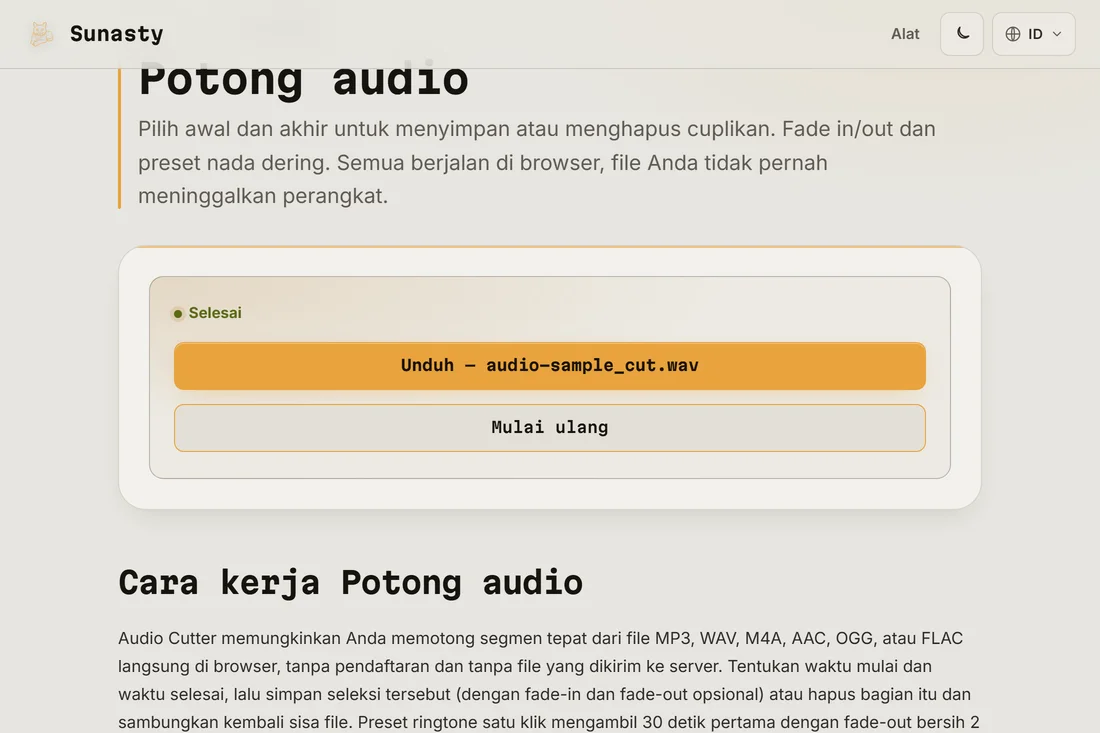Click the green Selesai status dot
The image size is (1100, 733).
[x=177, y=314]
